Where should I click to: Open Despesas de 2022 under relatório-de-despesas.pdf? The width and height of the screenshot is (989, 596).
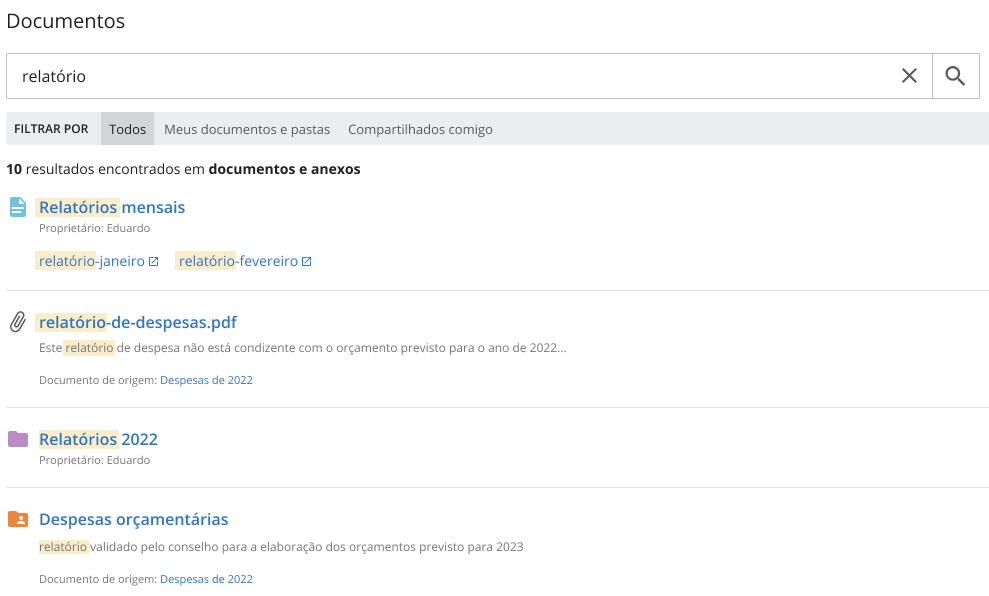pos(206,380)
